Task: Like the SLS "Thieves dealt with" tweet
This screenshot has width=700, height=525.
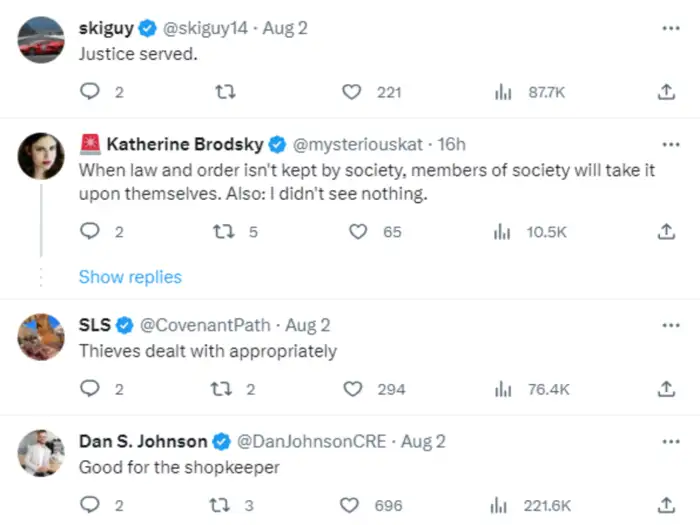Action: (352, 389)
